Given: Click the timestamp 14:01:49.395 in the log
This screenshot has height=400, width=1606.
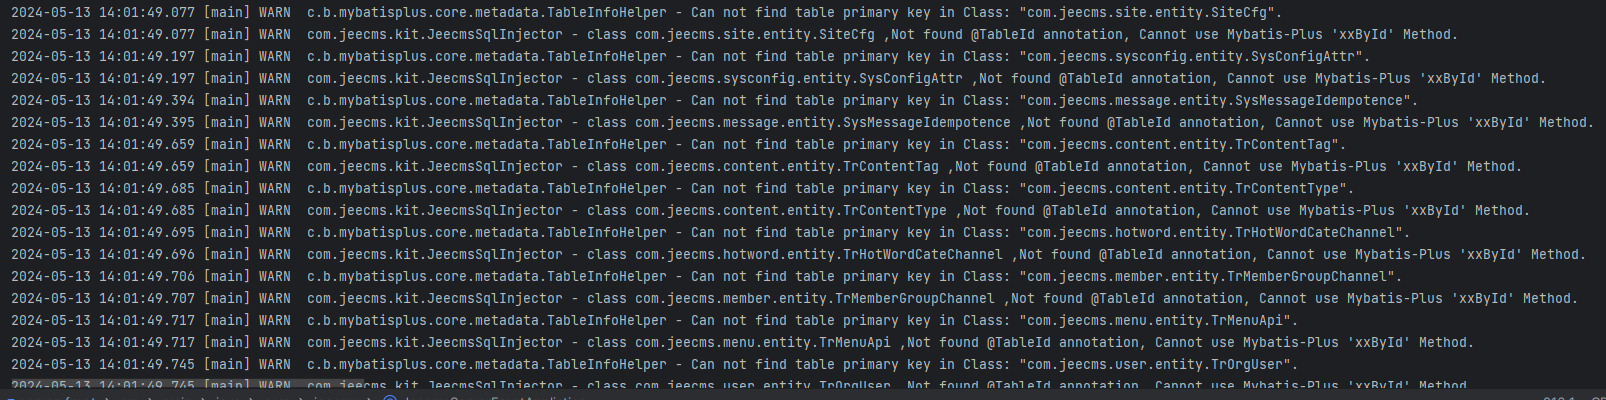Looking at the screenshot, I should coord(147,122).
